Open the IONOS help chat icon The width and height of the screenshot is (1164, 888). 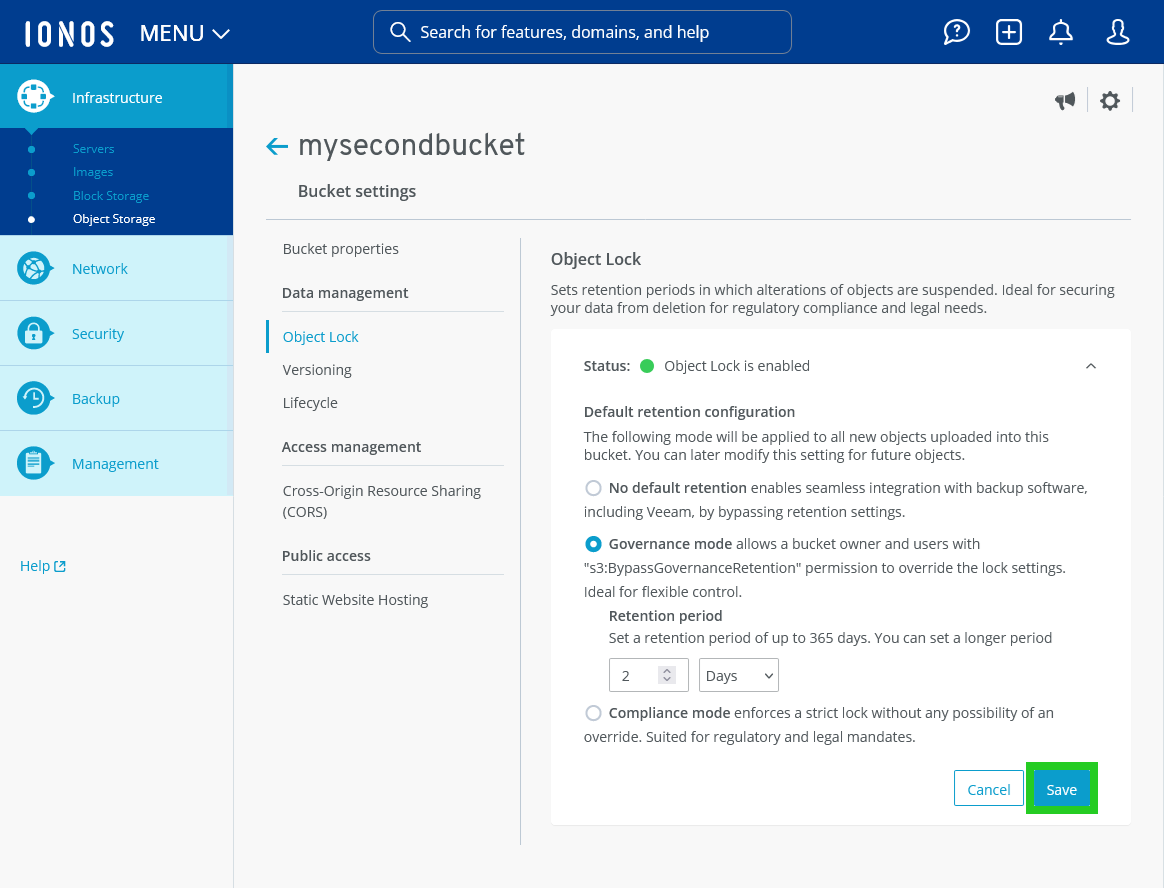pos(956,31)
